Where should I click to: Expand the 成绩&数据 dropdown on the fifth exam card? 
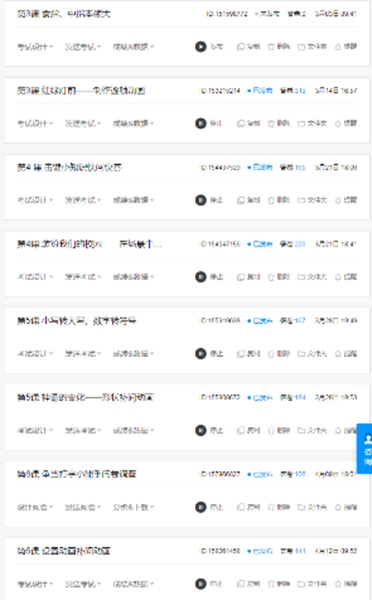133,354
